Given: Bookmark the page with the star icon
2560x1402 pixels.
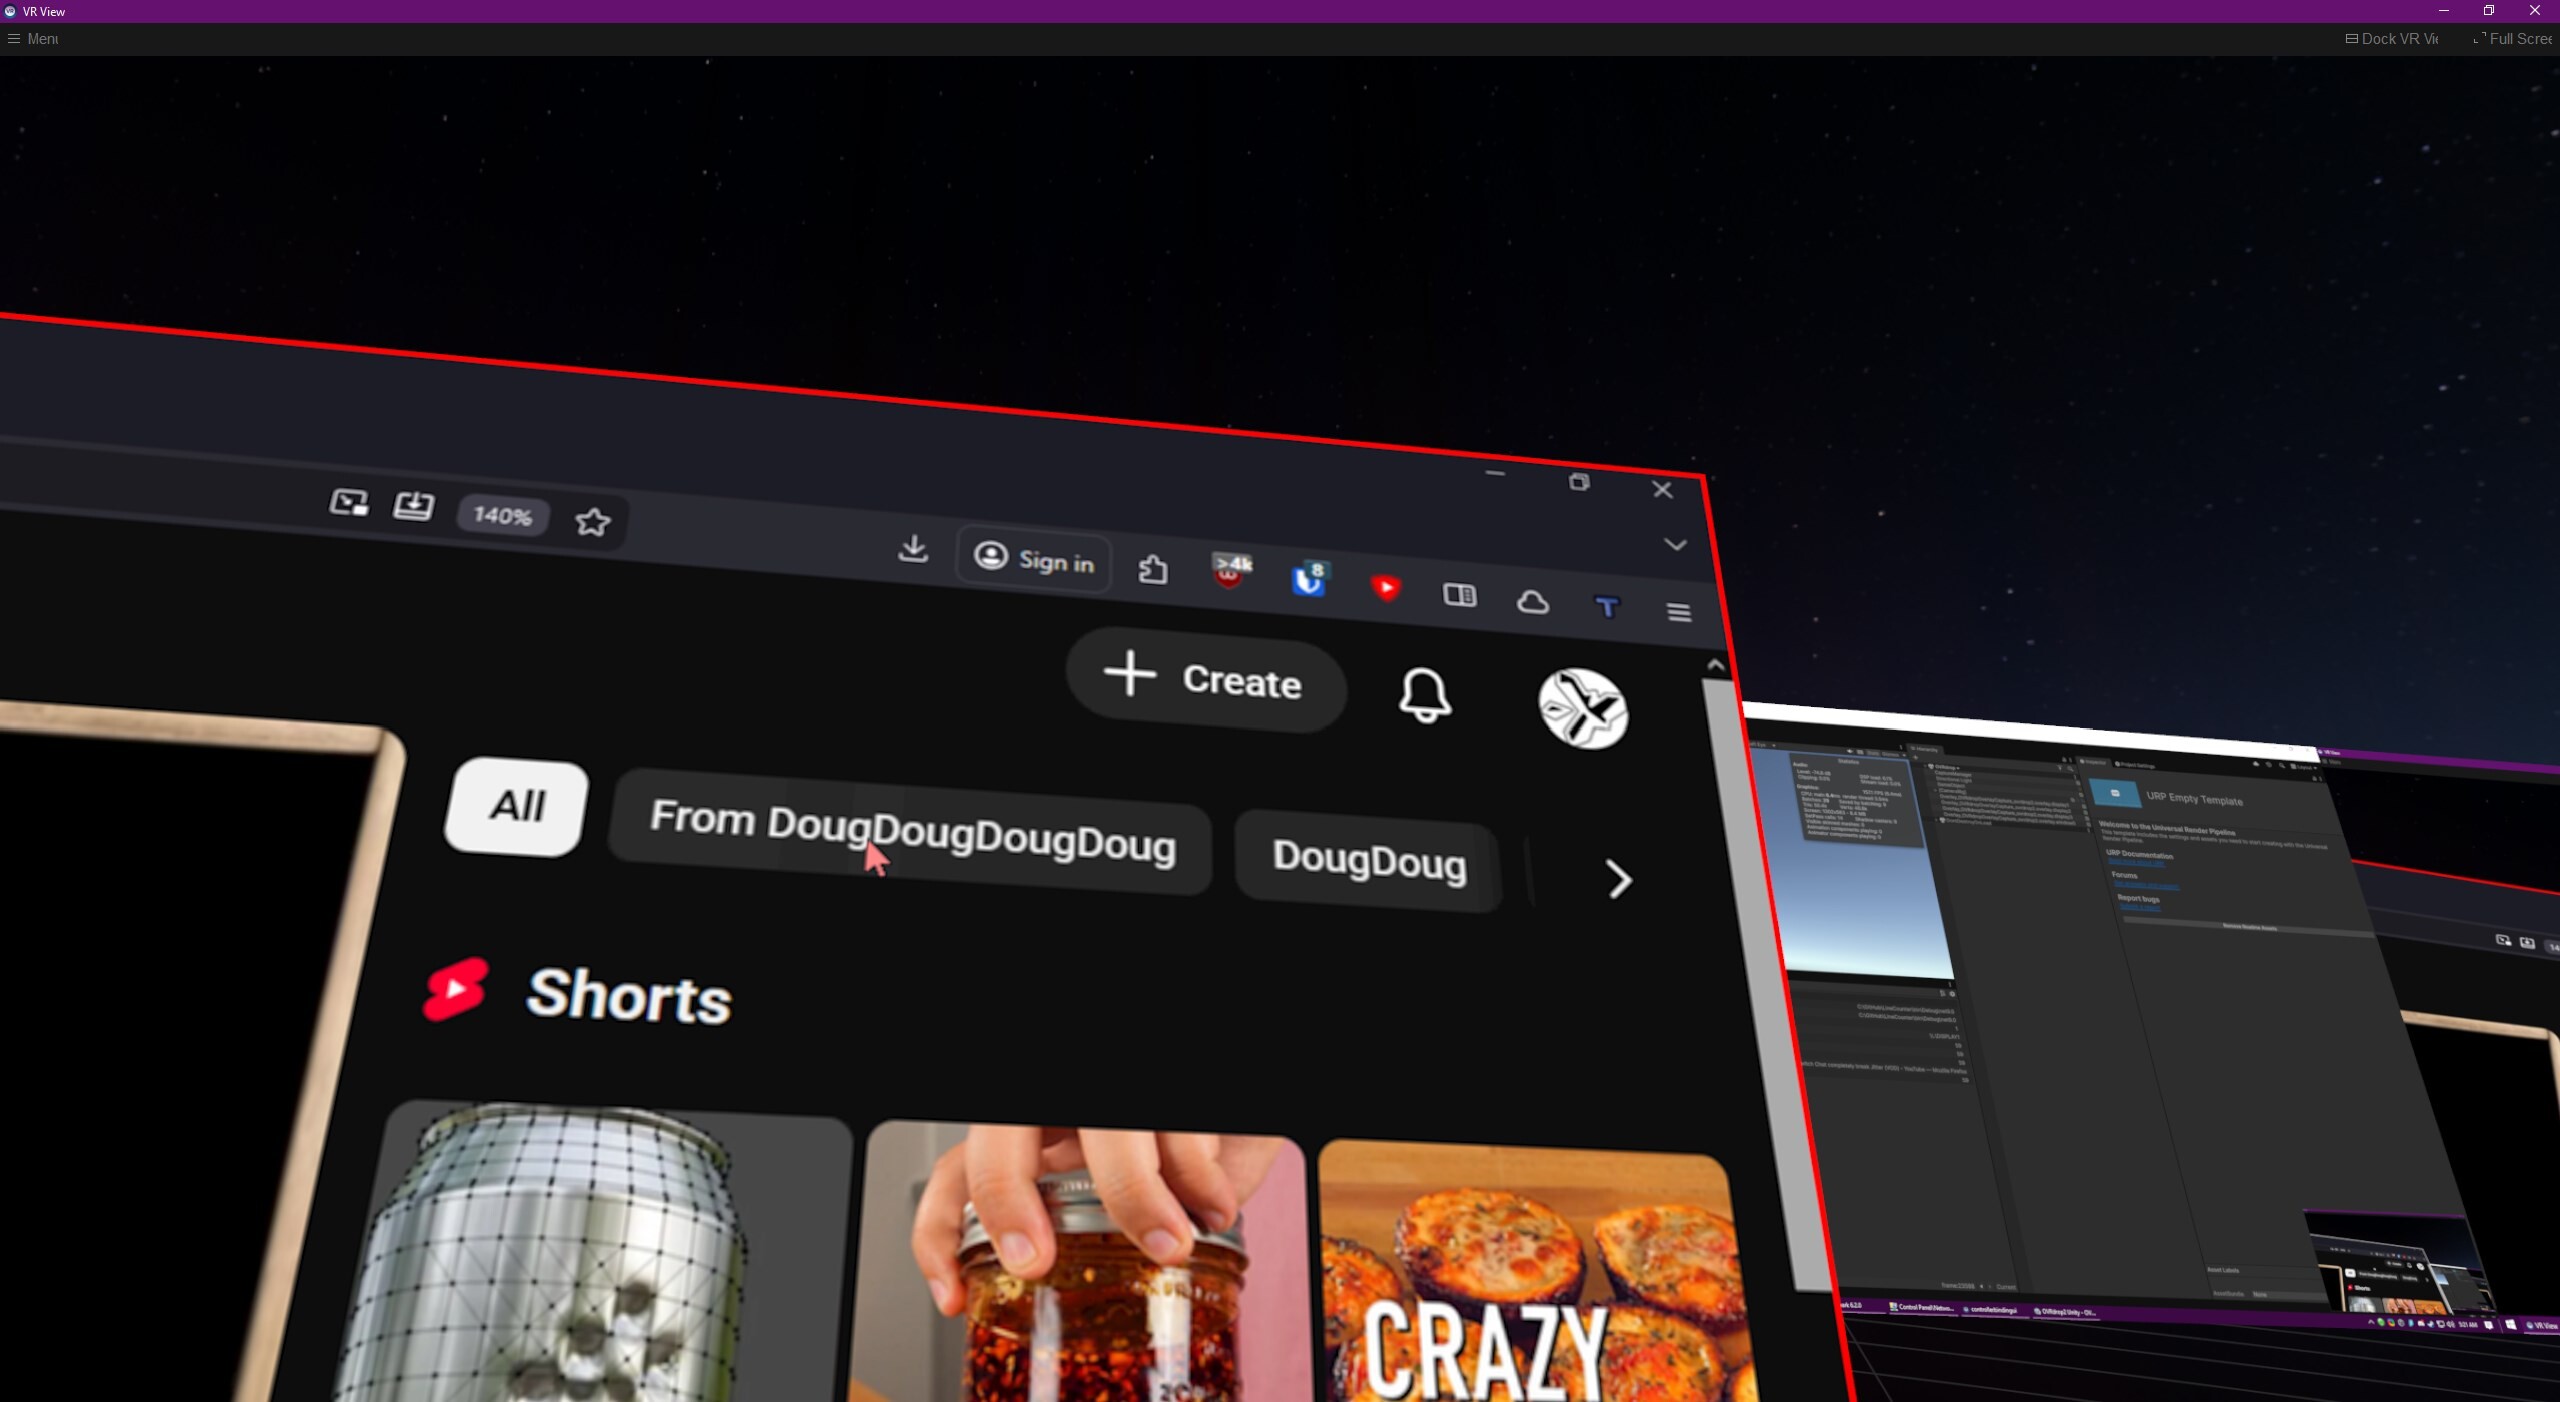Looking at the screenshot, I should [x=592, y=520].
